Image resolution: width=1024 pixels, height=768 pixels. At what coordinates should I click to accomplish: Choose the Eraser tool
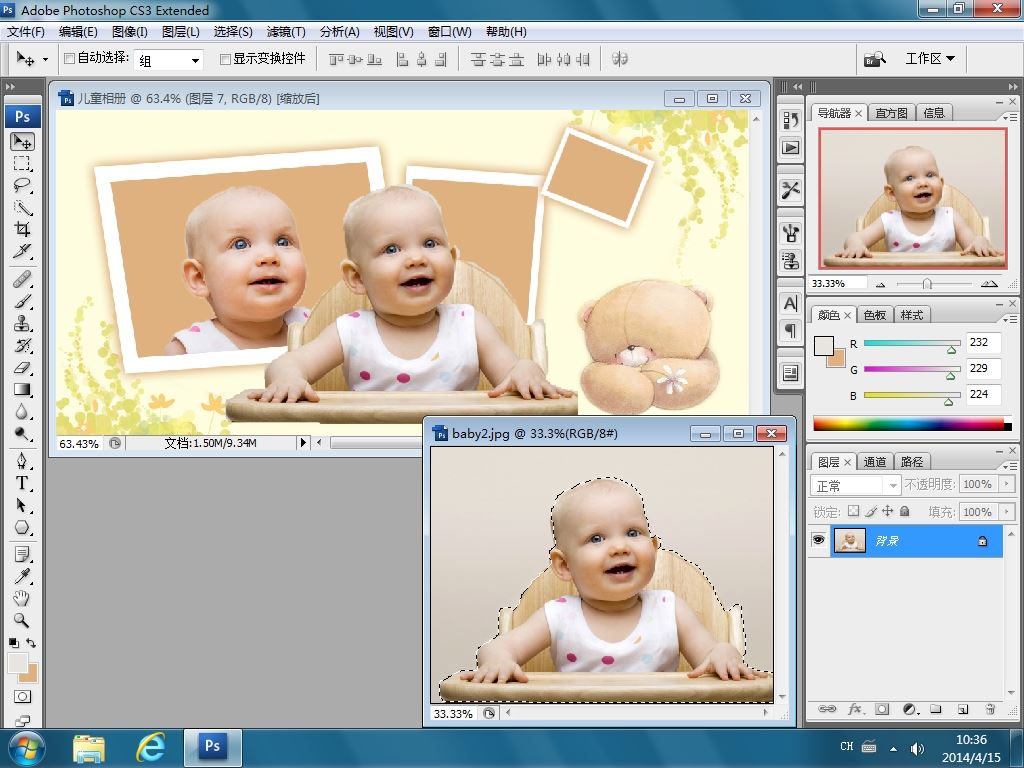[22, 368]
